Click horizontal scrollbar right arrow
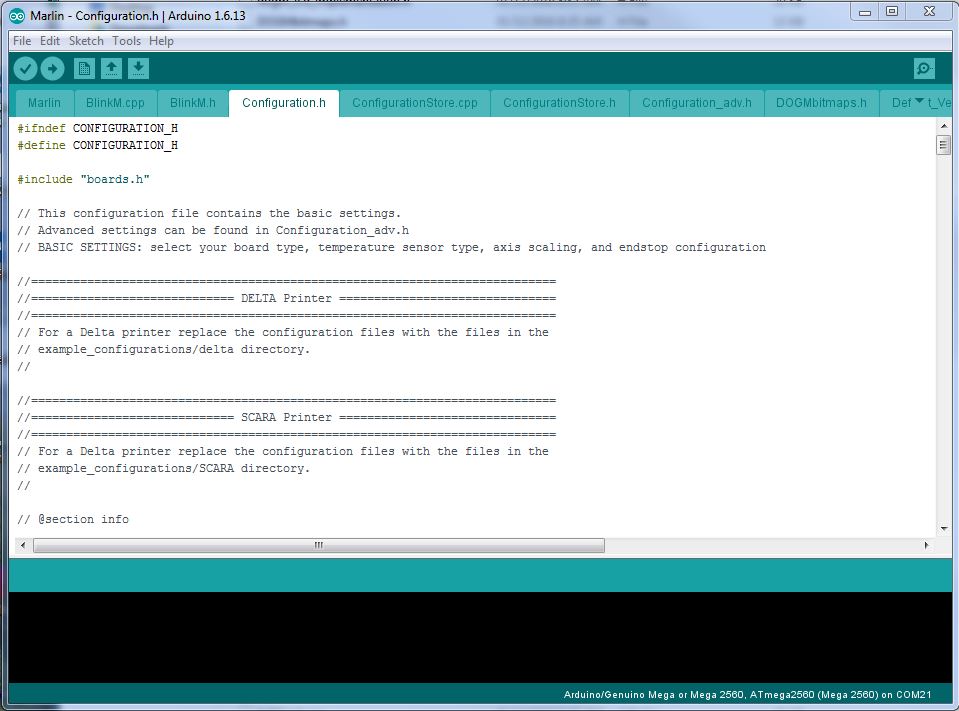This screenshot has width=959, height=711. coord(927,545)
